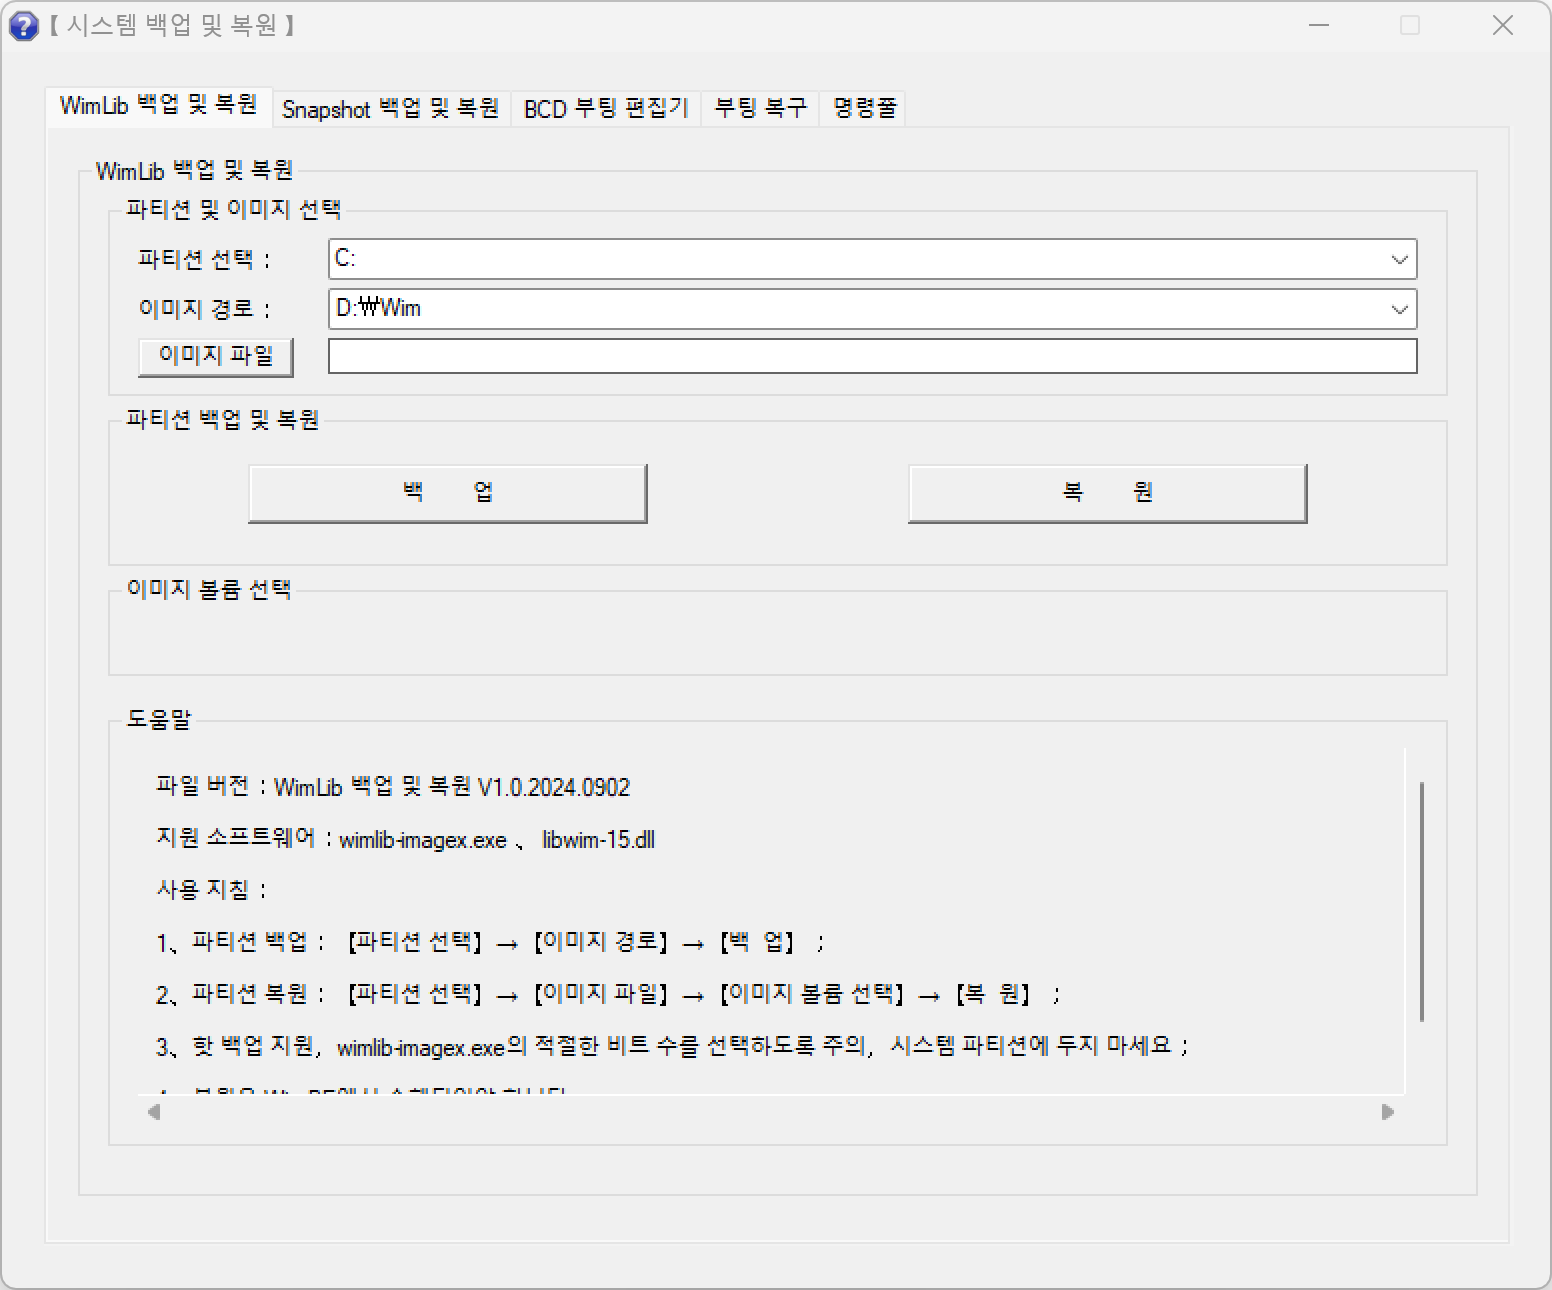
Task: Switch to the 부팅 복구 tab
Action: 760,109
